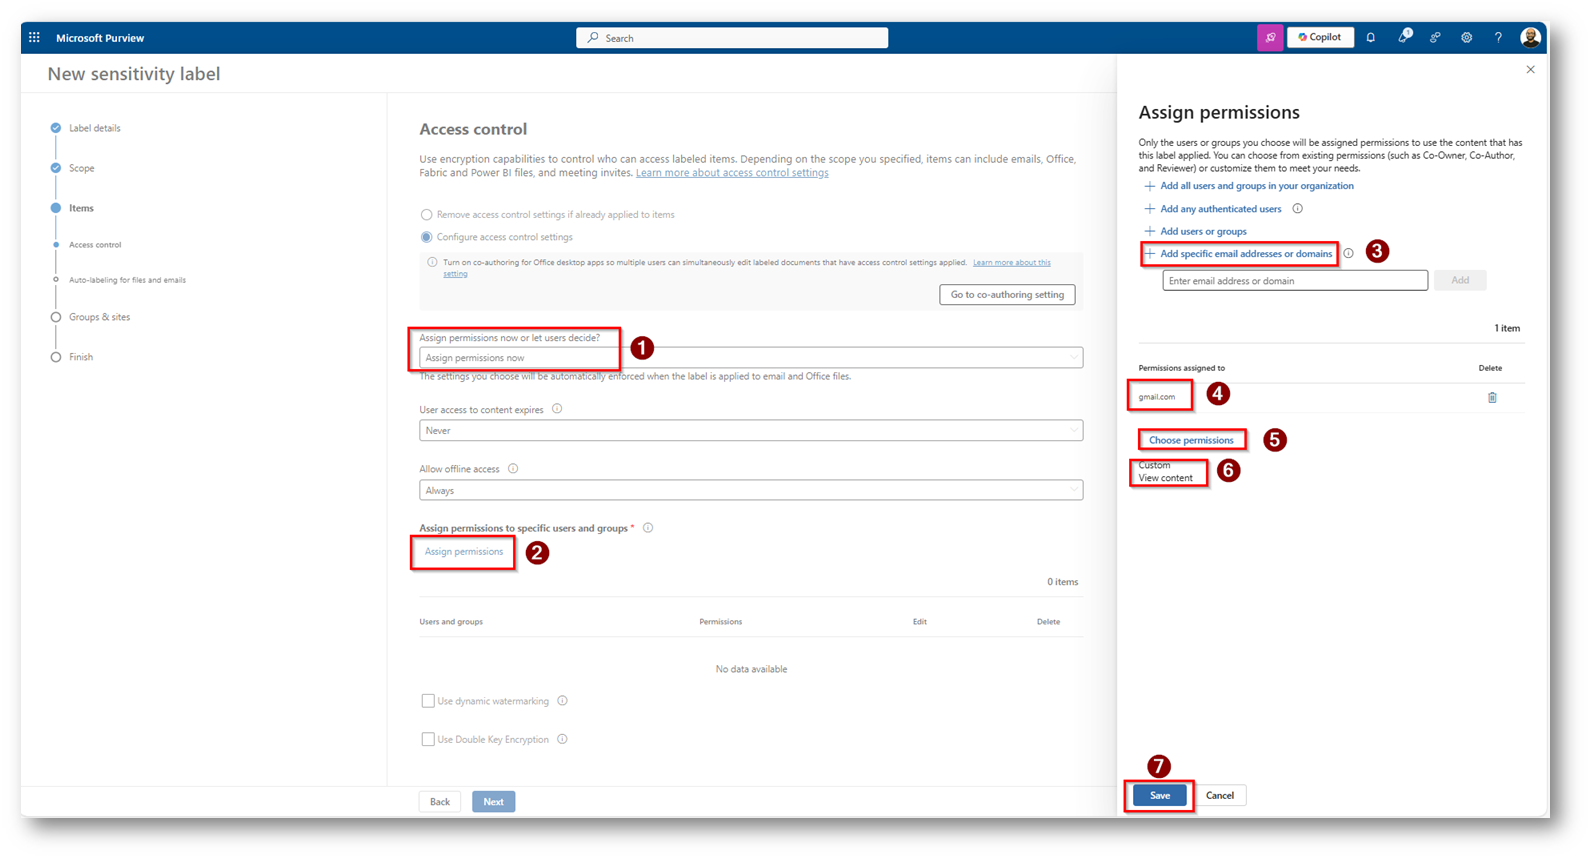Enable Use Double Key Encryption checkbox

pyautogui.click(x=428, y=740)
